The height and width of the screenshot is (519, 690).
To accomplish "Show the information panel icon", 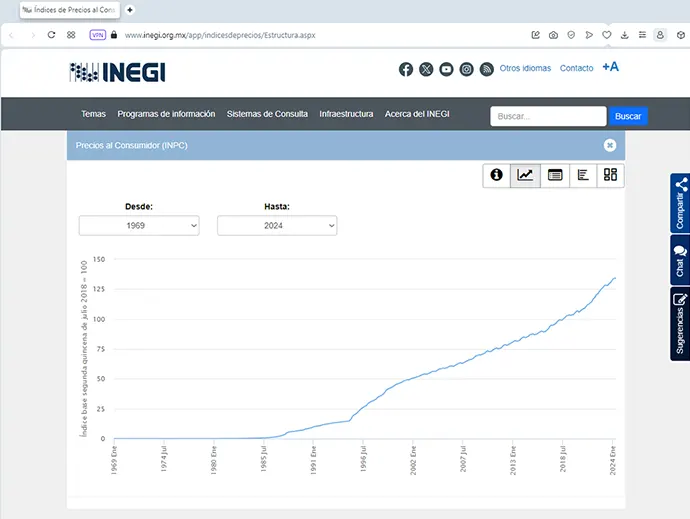I will point(496,175).
